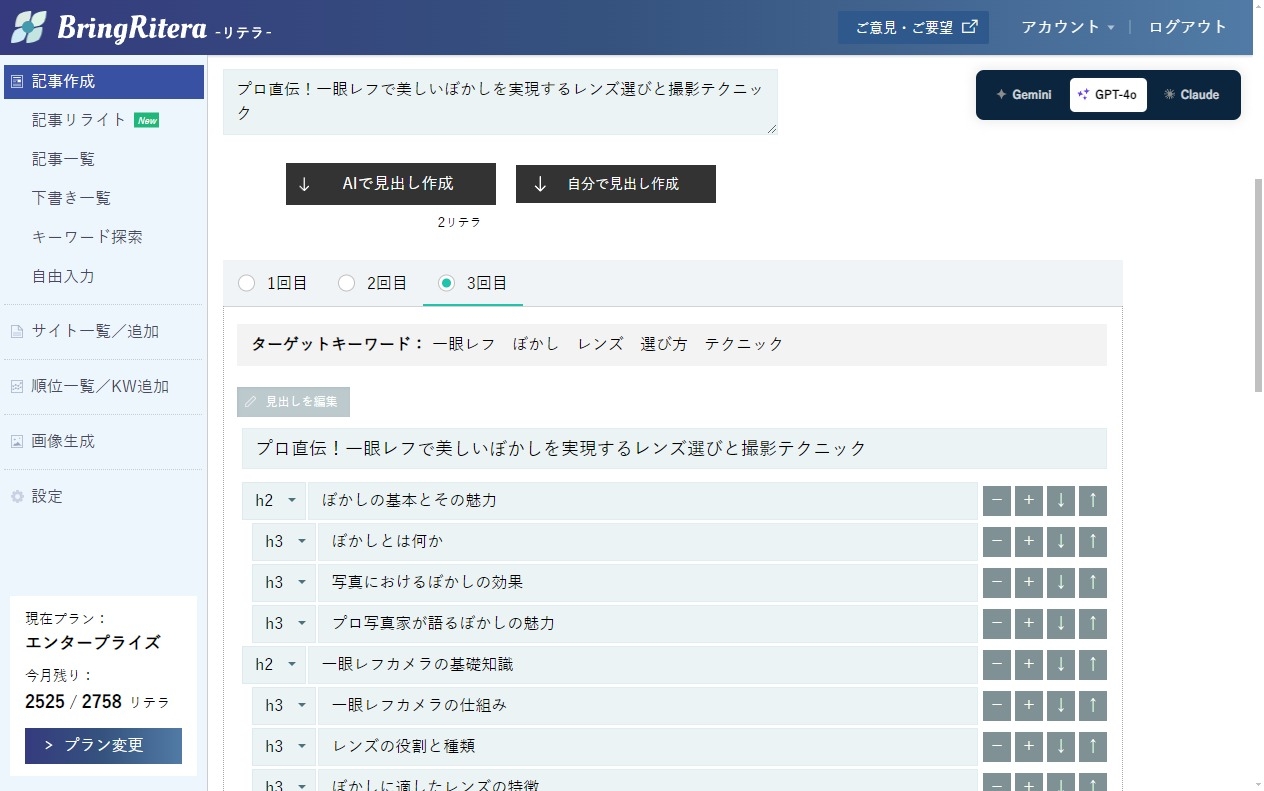Add heading below '一眼レフカメラの仕組み' row
This screenshot has width=1264, height=791.
(1029, 706)
